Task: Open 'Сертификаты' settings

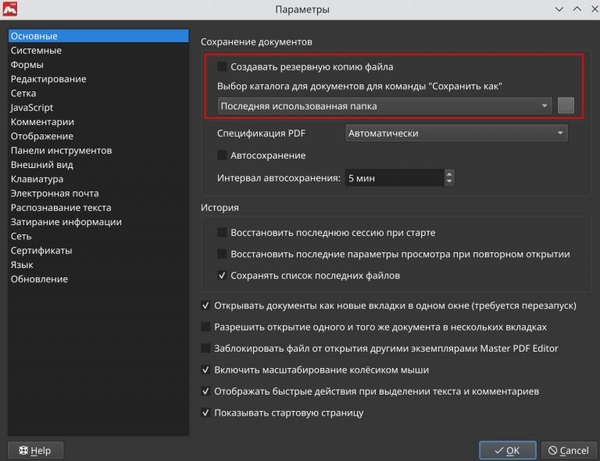Action: (99, 250)
